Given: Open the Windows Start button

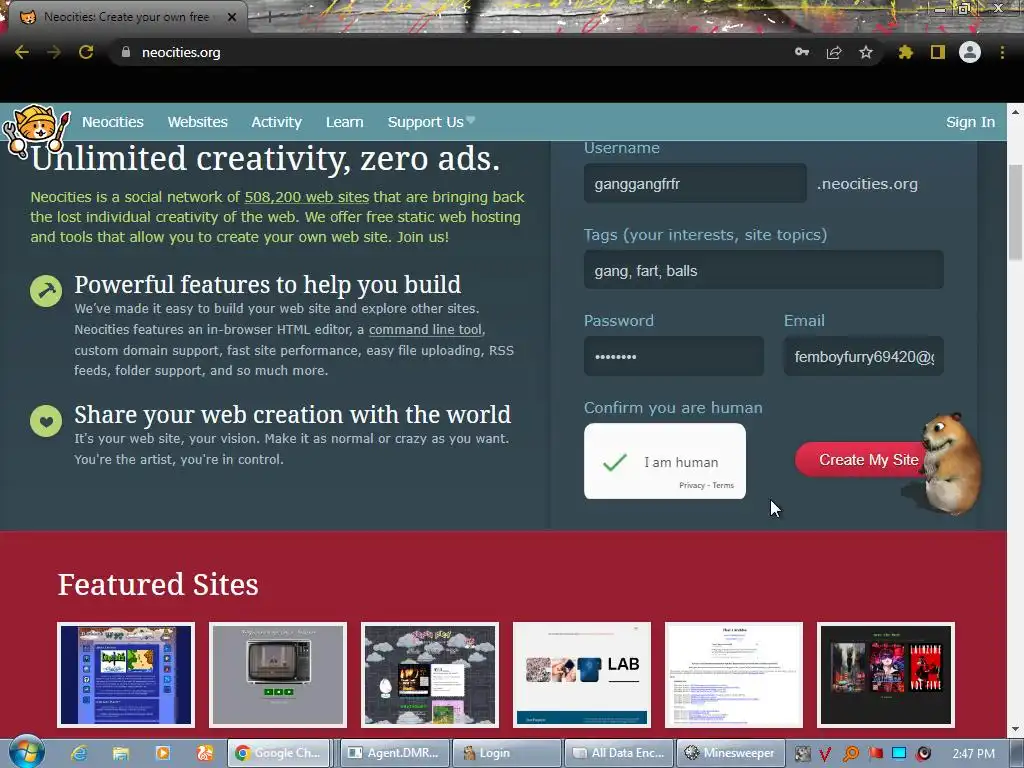Looking at the screenshot, I should [27, 752].
